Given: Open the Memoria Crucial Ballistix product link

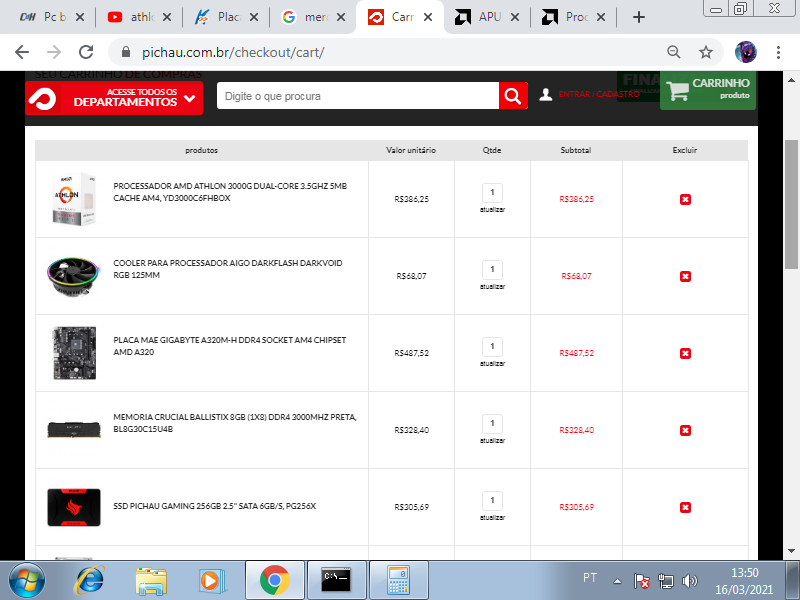Looking at the screenshot, I should (x=235, y=423).
